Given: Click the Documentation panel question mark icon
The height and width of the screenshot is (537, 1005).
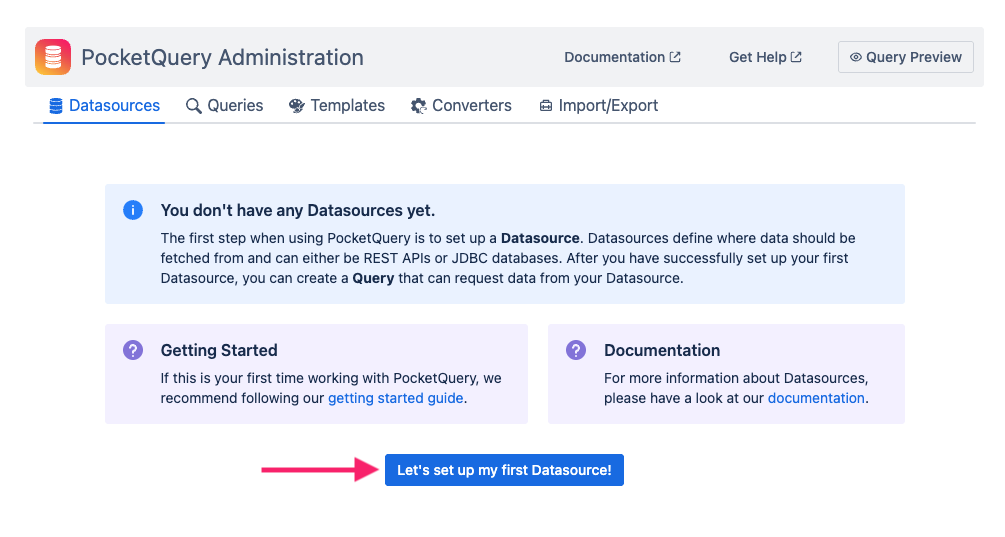Looking at the screenshot, I should (576, 350).
